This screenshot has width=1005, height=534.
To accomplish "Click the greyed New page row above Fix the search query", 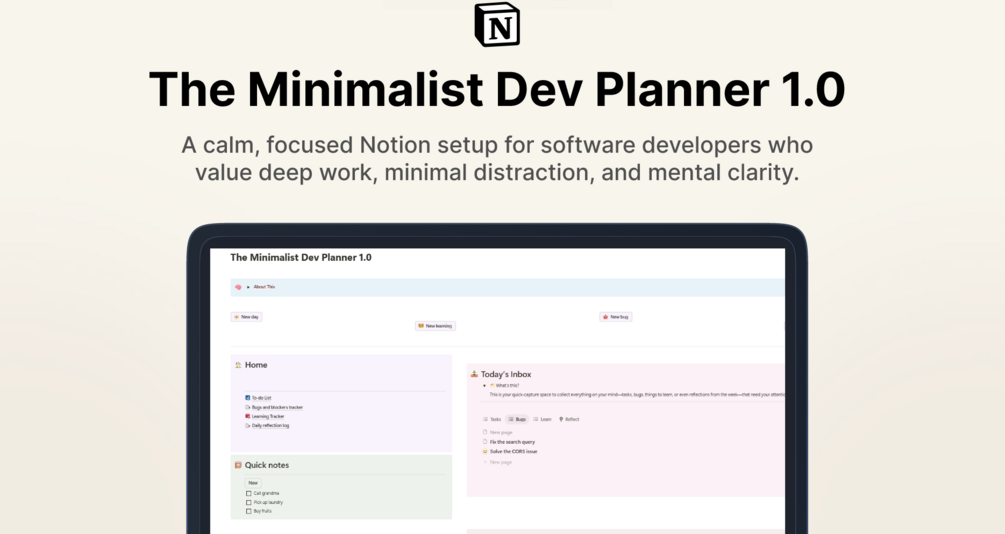I will 498,433.
